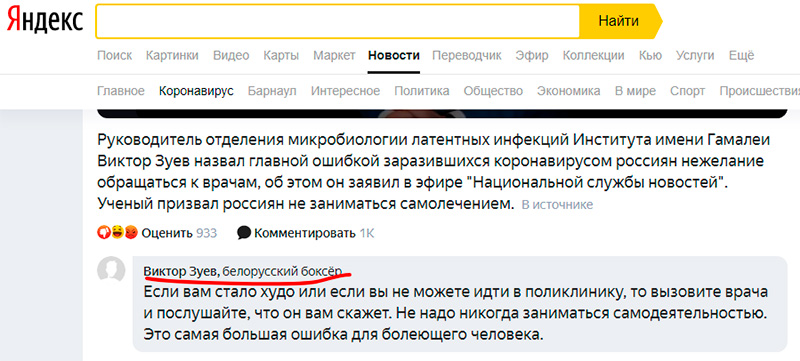Viewport: 800px width, 361px height.
Task: Click the Комментировать button
Action: (x=305, y=234)
